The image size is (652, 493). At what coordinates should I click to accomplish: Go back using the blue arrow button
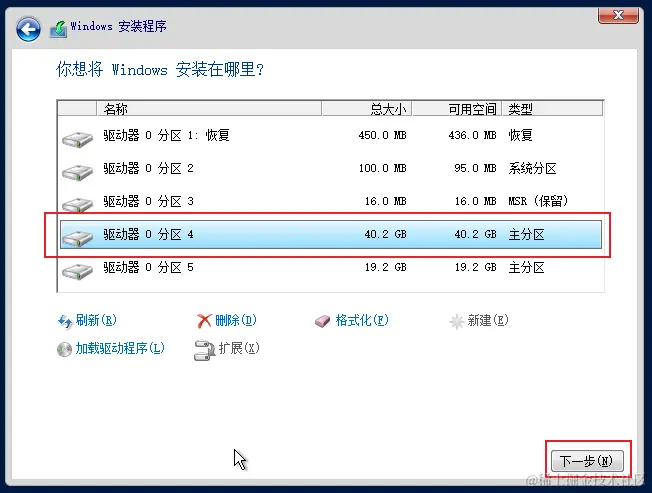click(28, 29)
